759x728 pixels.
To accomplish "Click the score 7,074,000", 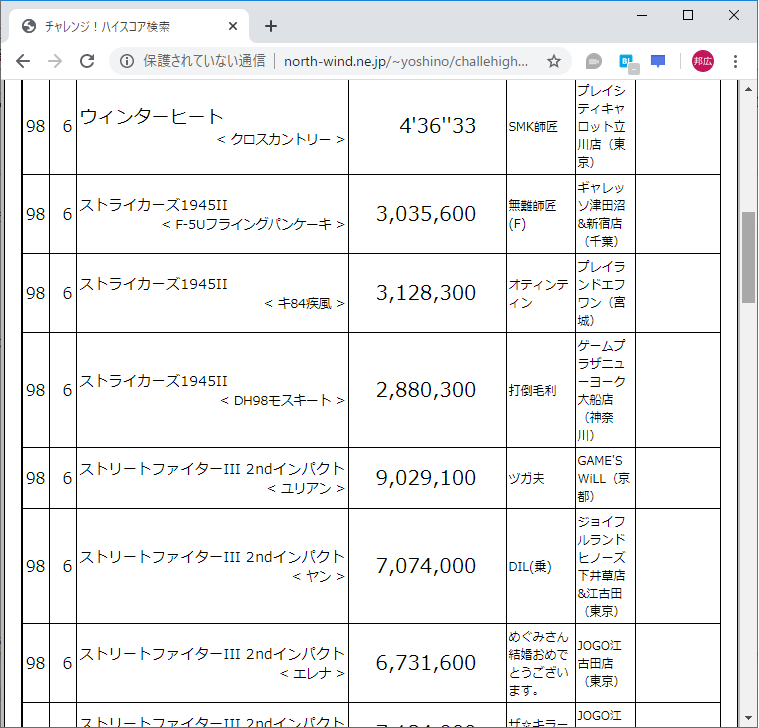I will [x=426, y=566].
